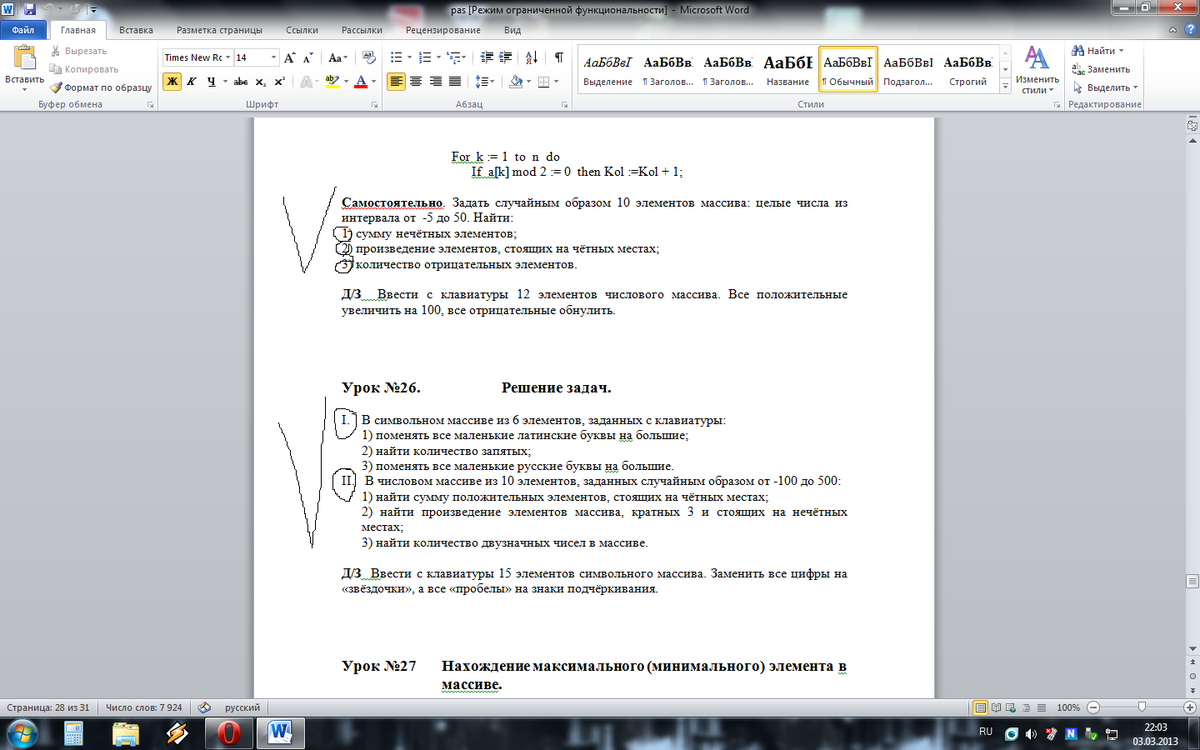Apply bulleted list formatting

[x=395, y=58]
